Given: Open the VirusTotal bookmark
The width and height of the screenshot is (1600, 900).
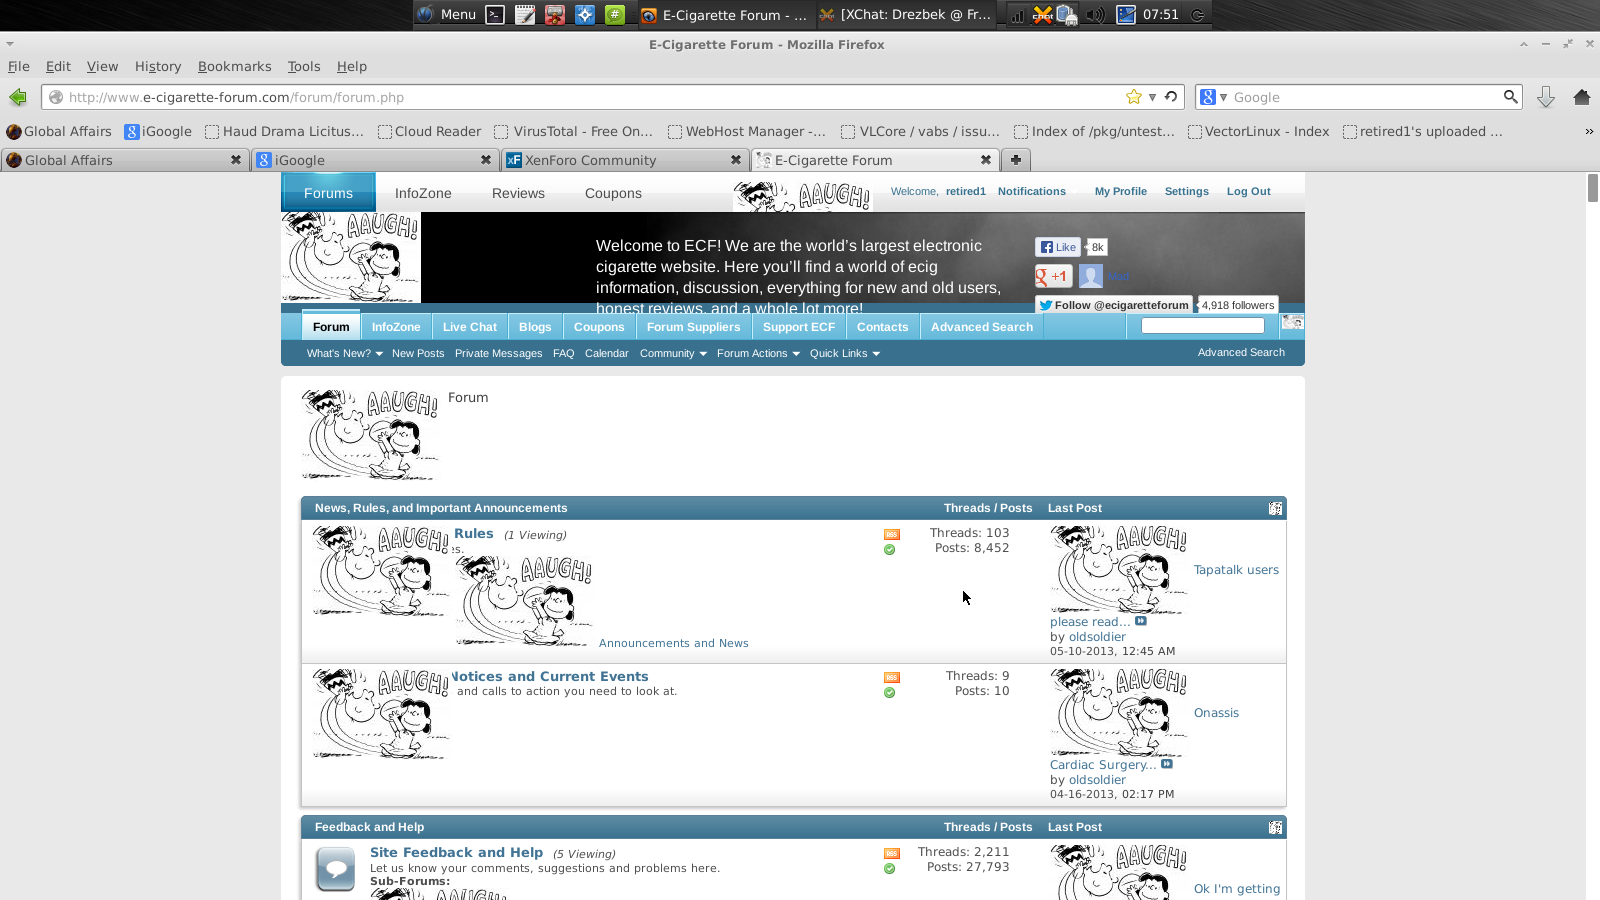Looking at the screenshot, I should pos(574,131).
